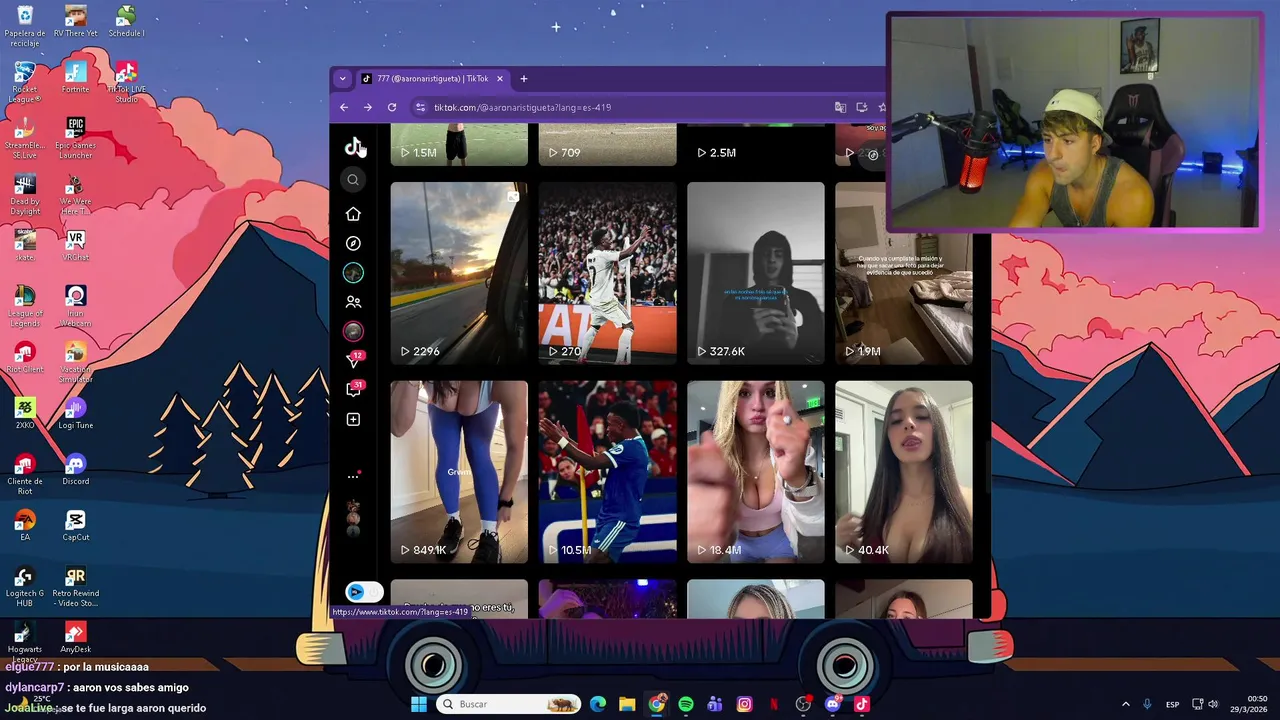Open the video with 709 views

(x=607, y=144)
